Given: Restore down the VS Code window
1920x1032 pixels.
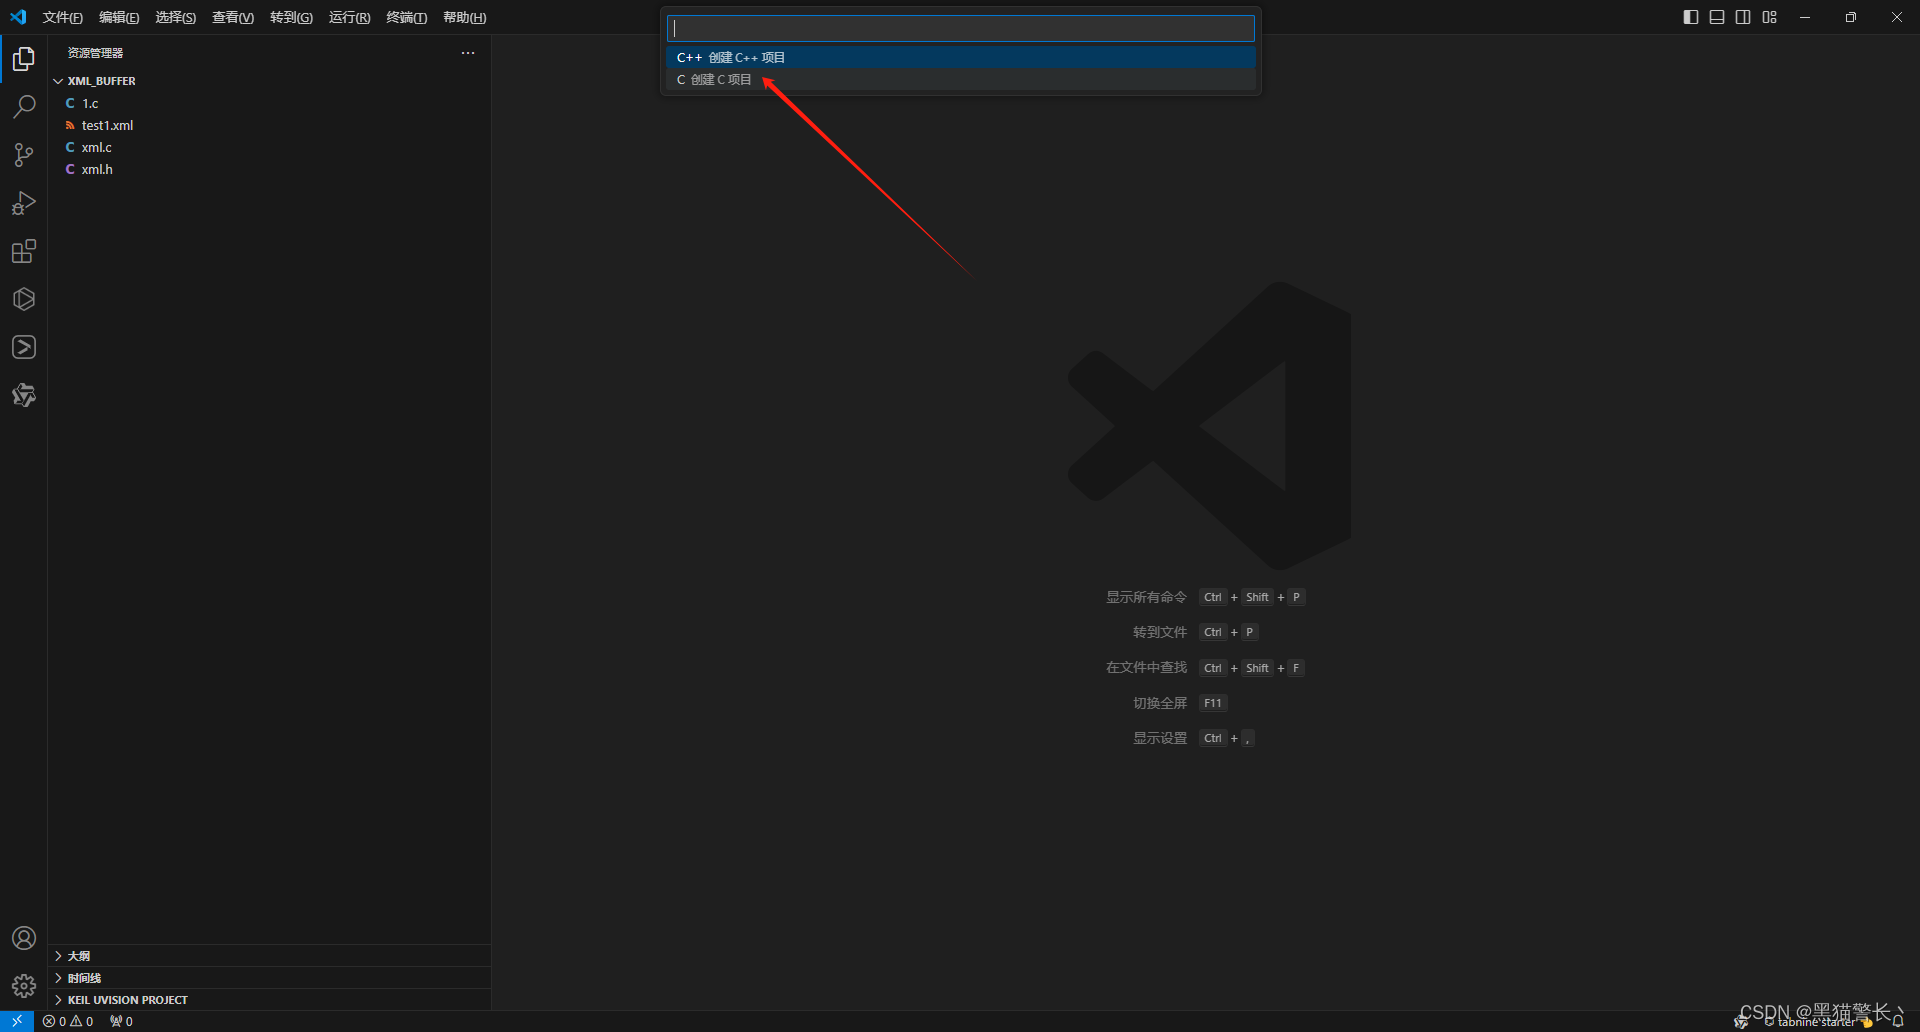Looking at the screenshot, I should point(1851,17).
